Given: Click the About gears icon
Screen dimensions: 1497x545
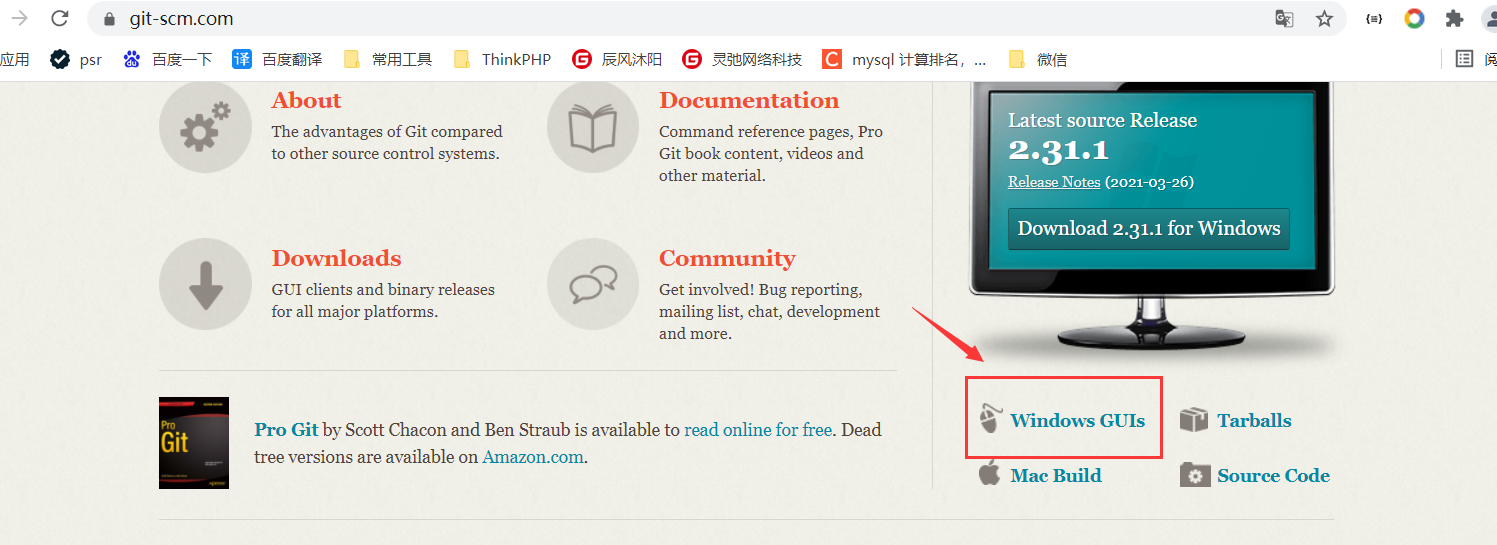Looking at the screenshot, I should coord(205,128).
